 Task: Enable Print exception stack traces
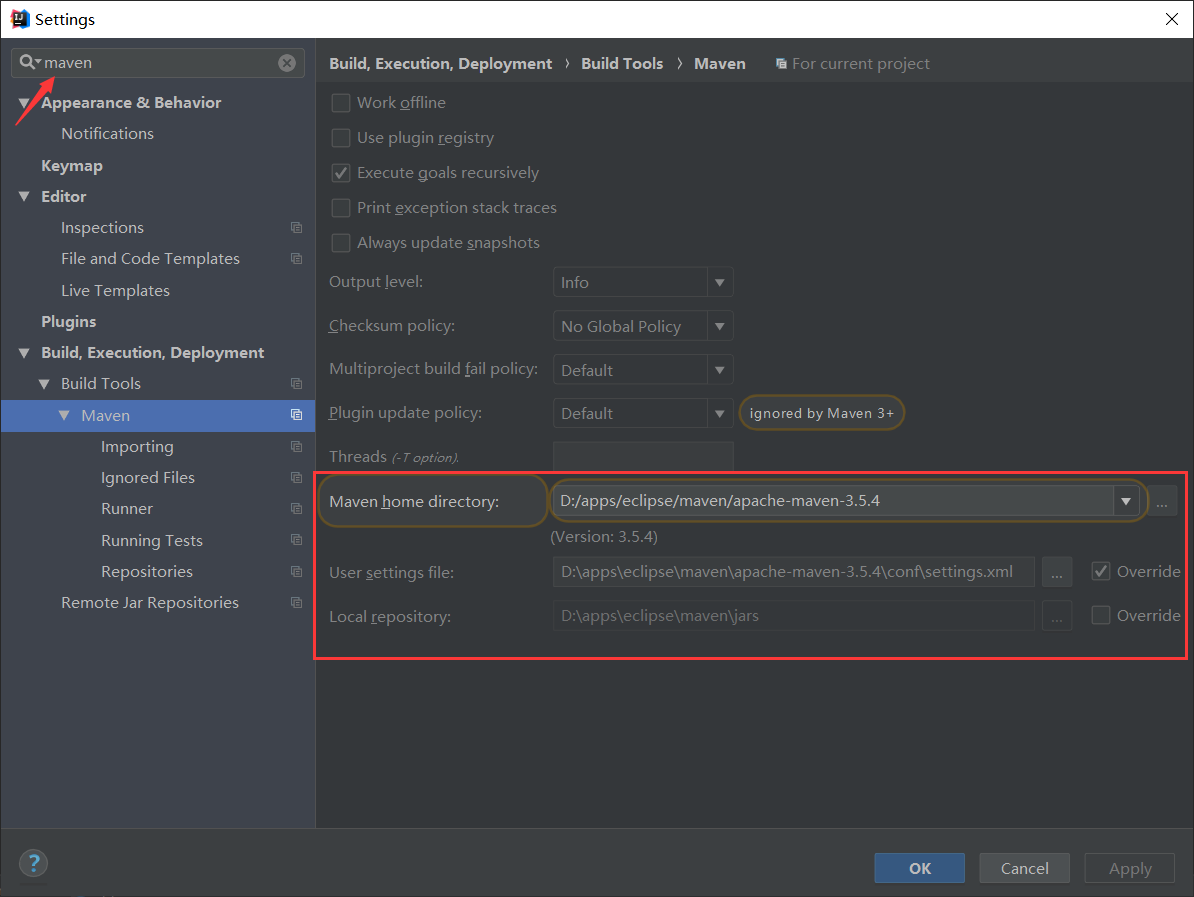[x=340, y=208]
